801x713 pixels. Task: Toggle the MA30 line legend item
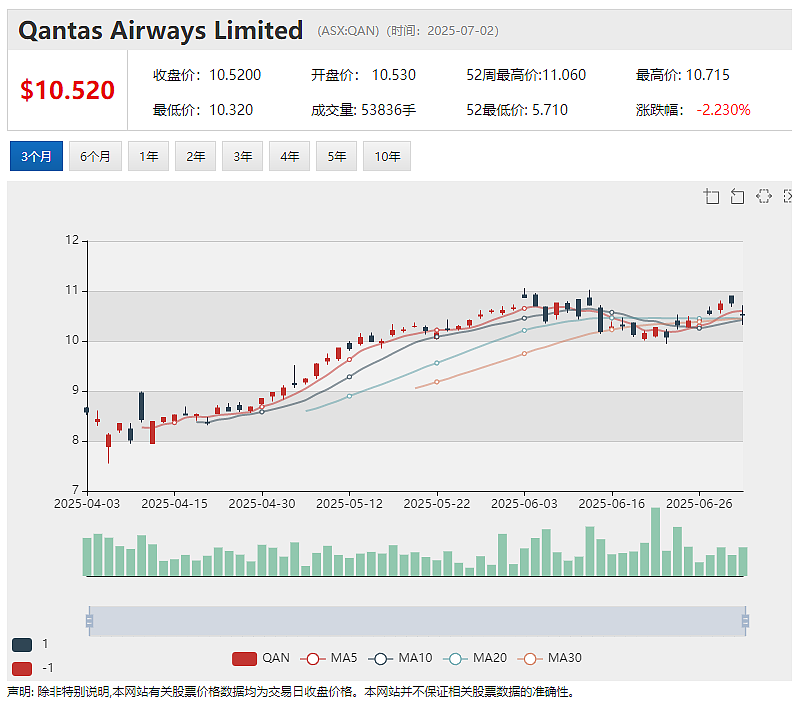(x=549, y=658)
